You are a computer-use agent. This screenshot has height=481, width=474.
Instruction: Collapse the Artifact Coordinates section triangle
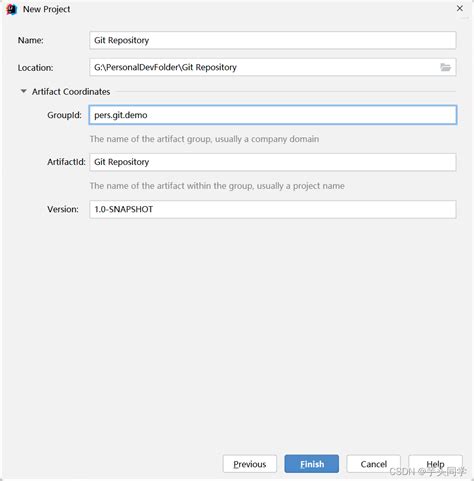[24, 91]
